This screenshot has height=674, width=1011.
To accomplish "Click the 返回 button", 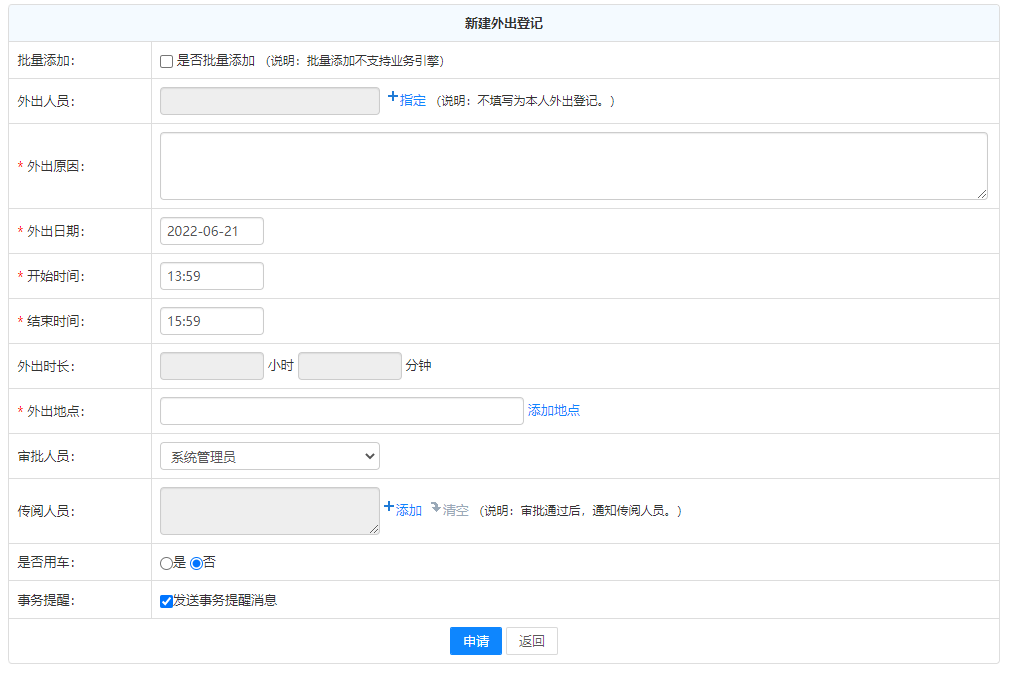I will 532,641.
